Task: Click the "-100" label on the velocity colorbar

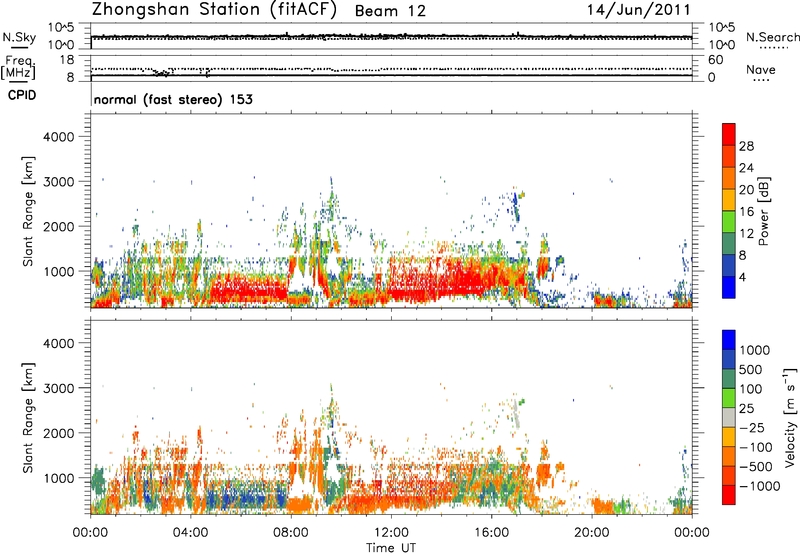Action: tap(756, 447)
